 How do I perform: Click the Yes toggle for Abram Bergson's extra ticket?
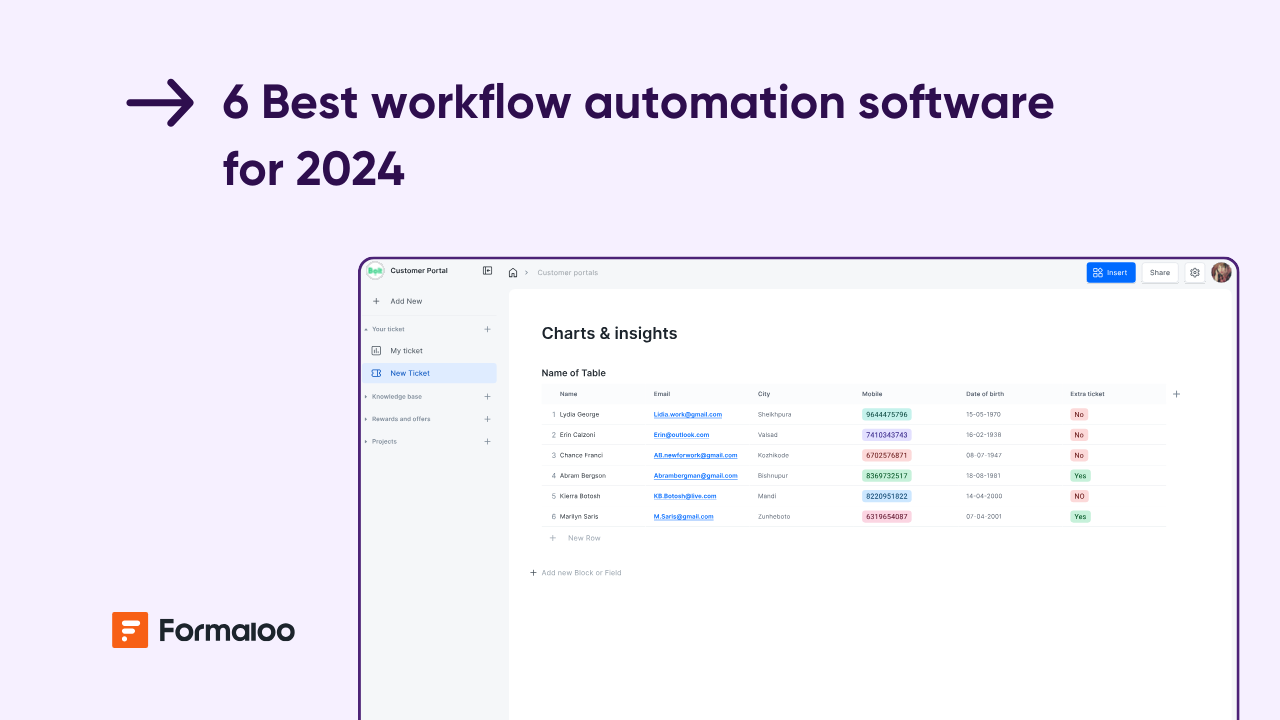point(1079,475)
